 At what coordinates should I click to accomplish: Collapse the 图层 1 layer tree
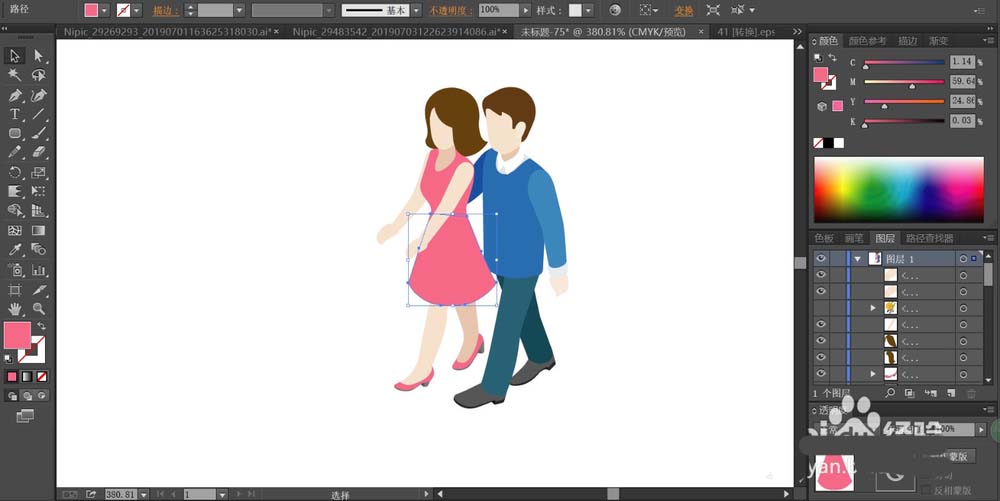[857, 258]
